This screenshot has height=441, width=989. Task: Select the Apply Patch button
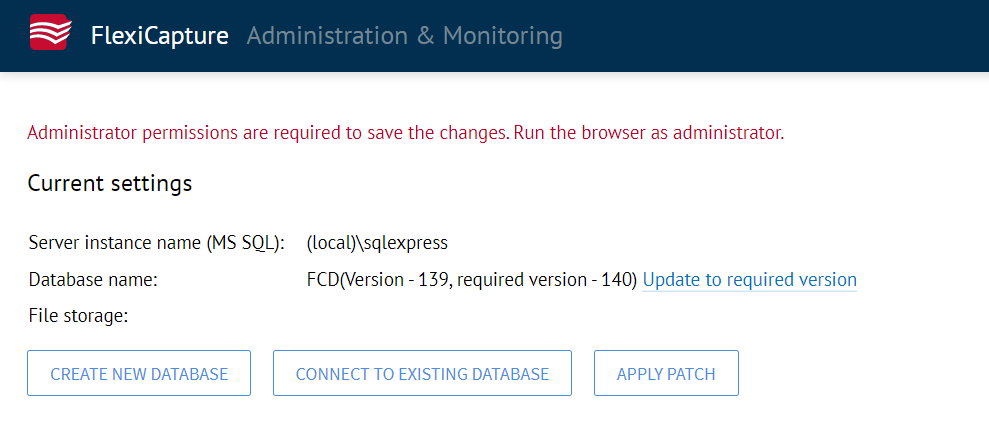tap(666, 373)
